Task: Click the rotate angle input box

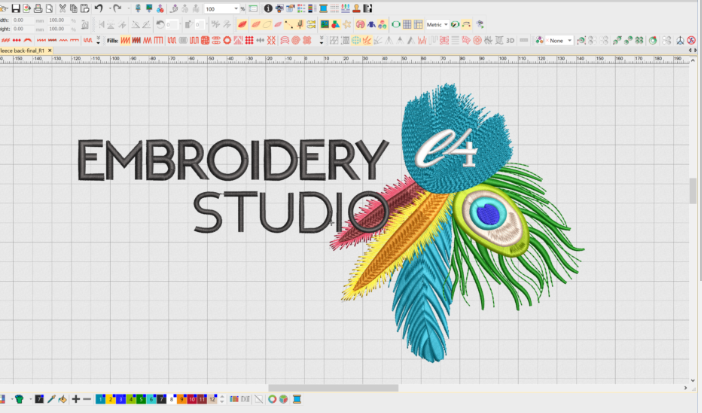Action: point(172,25)
